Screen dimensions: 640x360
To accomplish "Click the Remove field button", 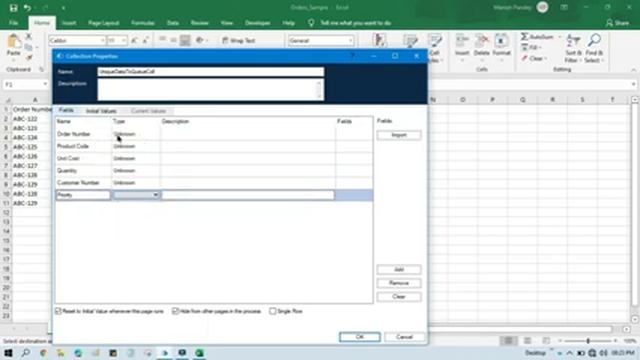I will [x=399, y=283].
